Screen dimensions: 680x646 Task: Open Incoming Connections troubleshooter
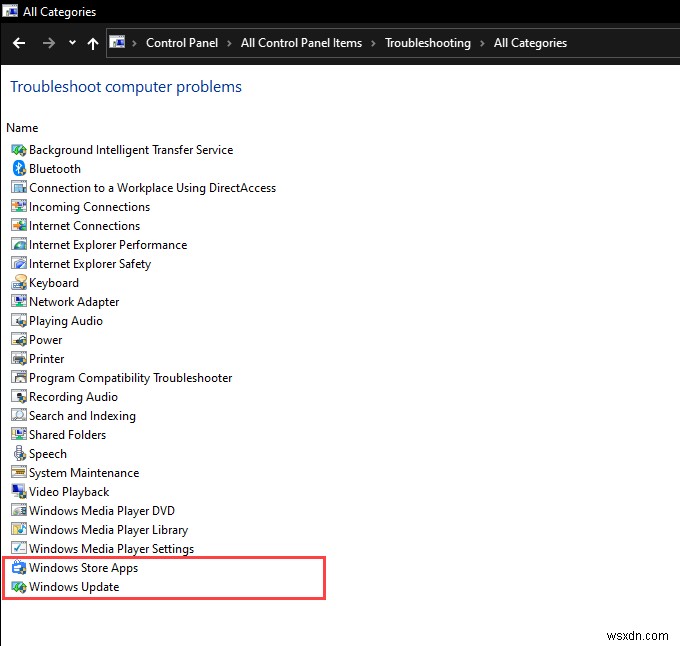(89, 207)
